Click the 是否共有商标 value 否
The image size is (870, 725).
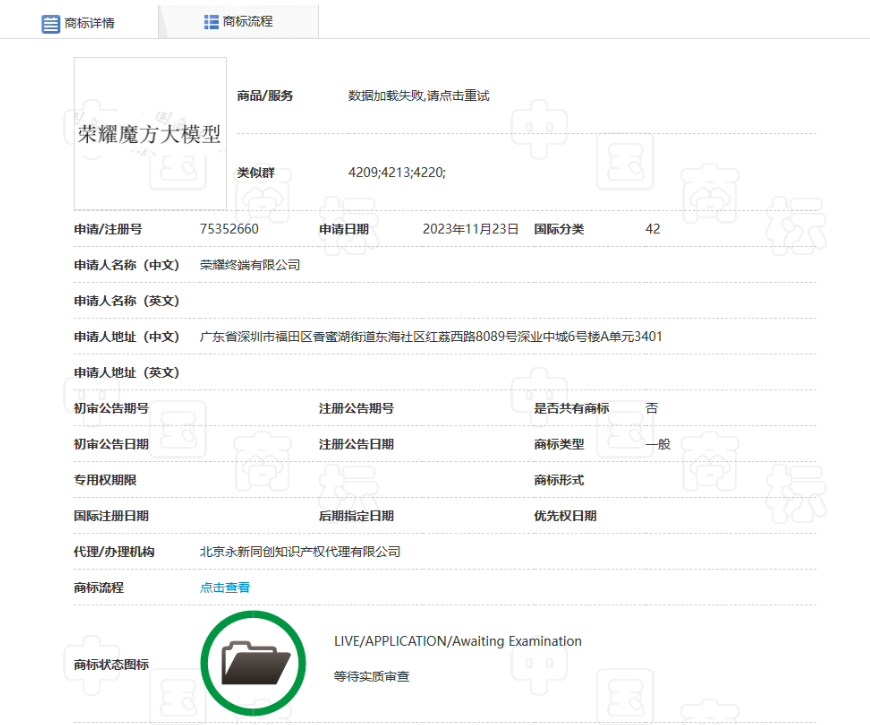click(x=651, y=408)
